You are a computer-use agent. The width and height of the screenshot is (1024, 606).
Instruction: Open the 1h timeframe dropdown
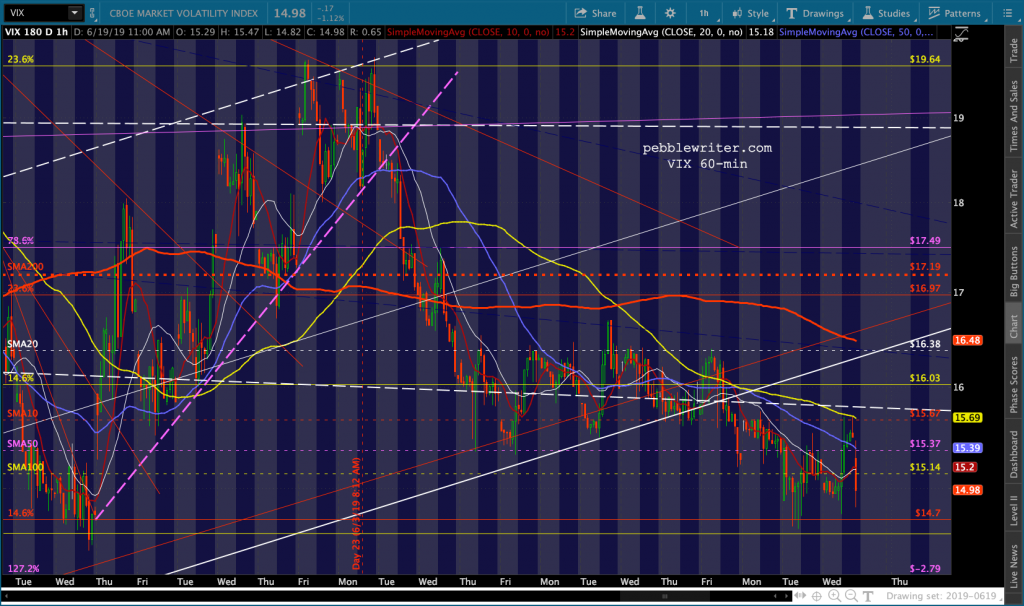pos(705,13)
